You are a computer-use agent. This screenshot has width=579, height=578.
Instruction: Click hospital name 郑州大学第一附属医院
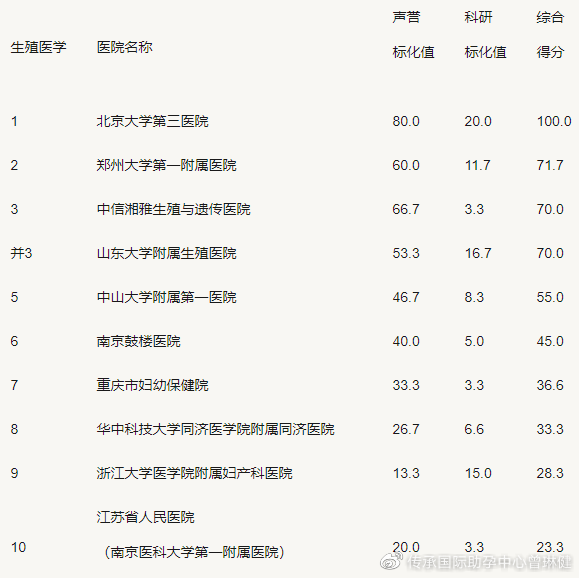(x=167, y=165)
